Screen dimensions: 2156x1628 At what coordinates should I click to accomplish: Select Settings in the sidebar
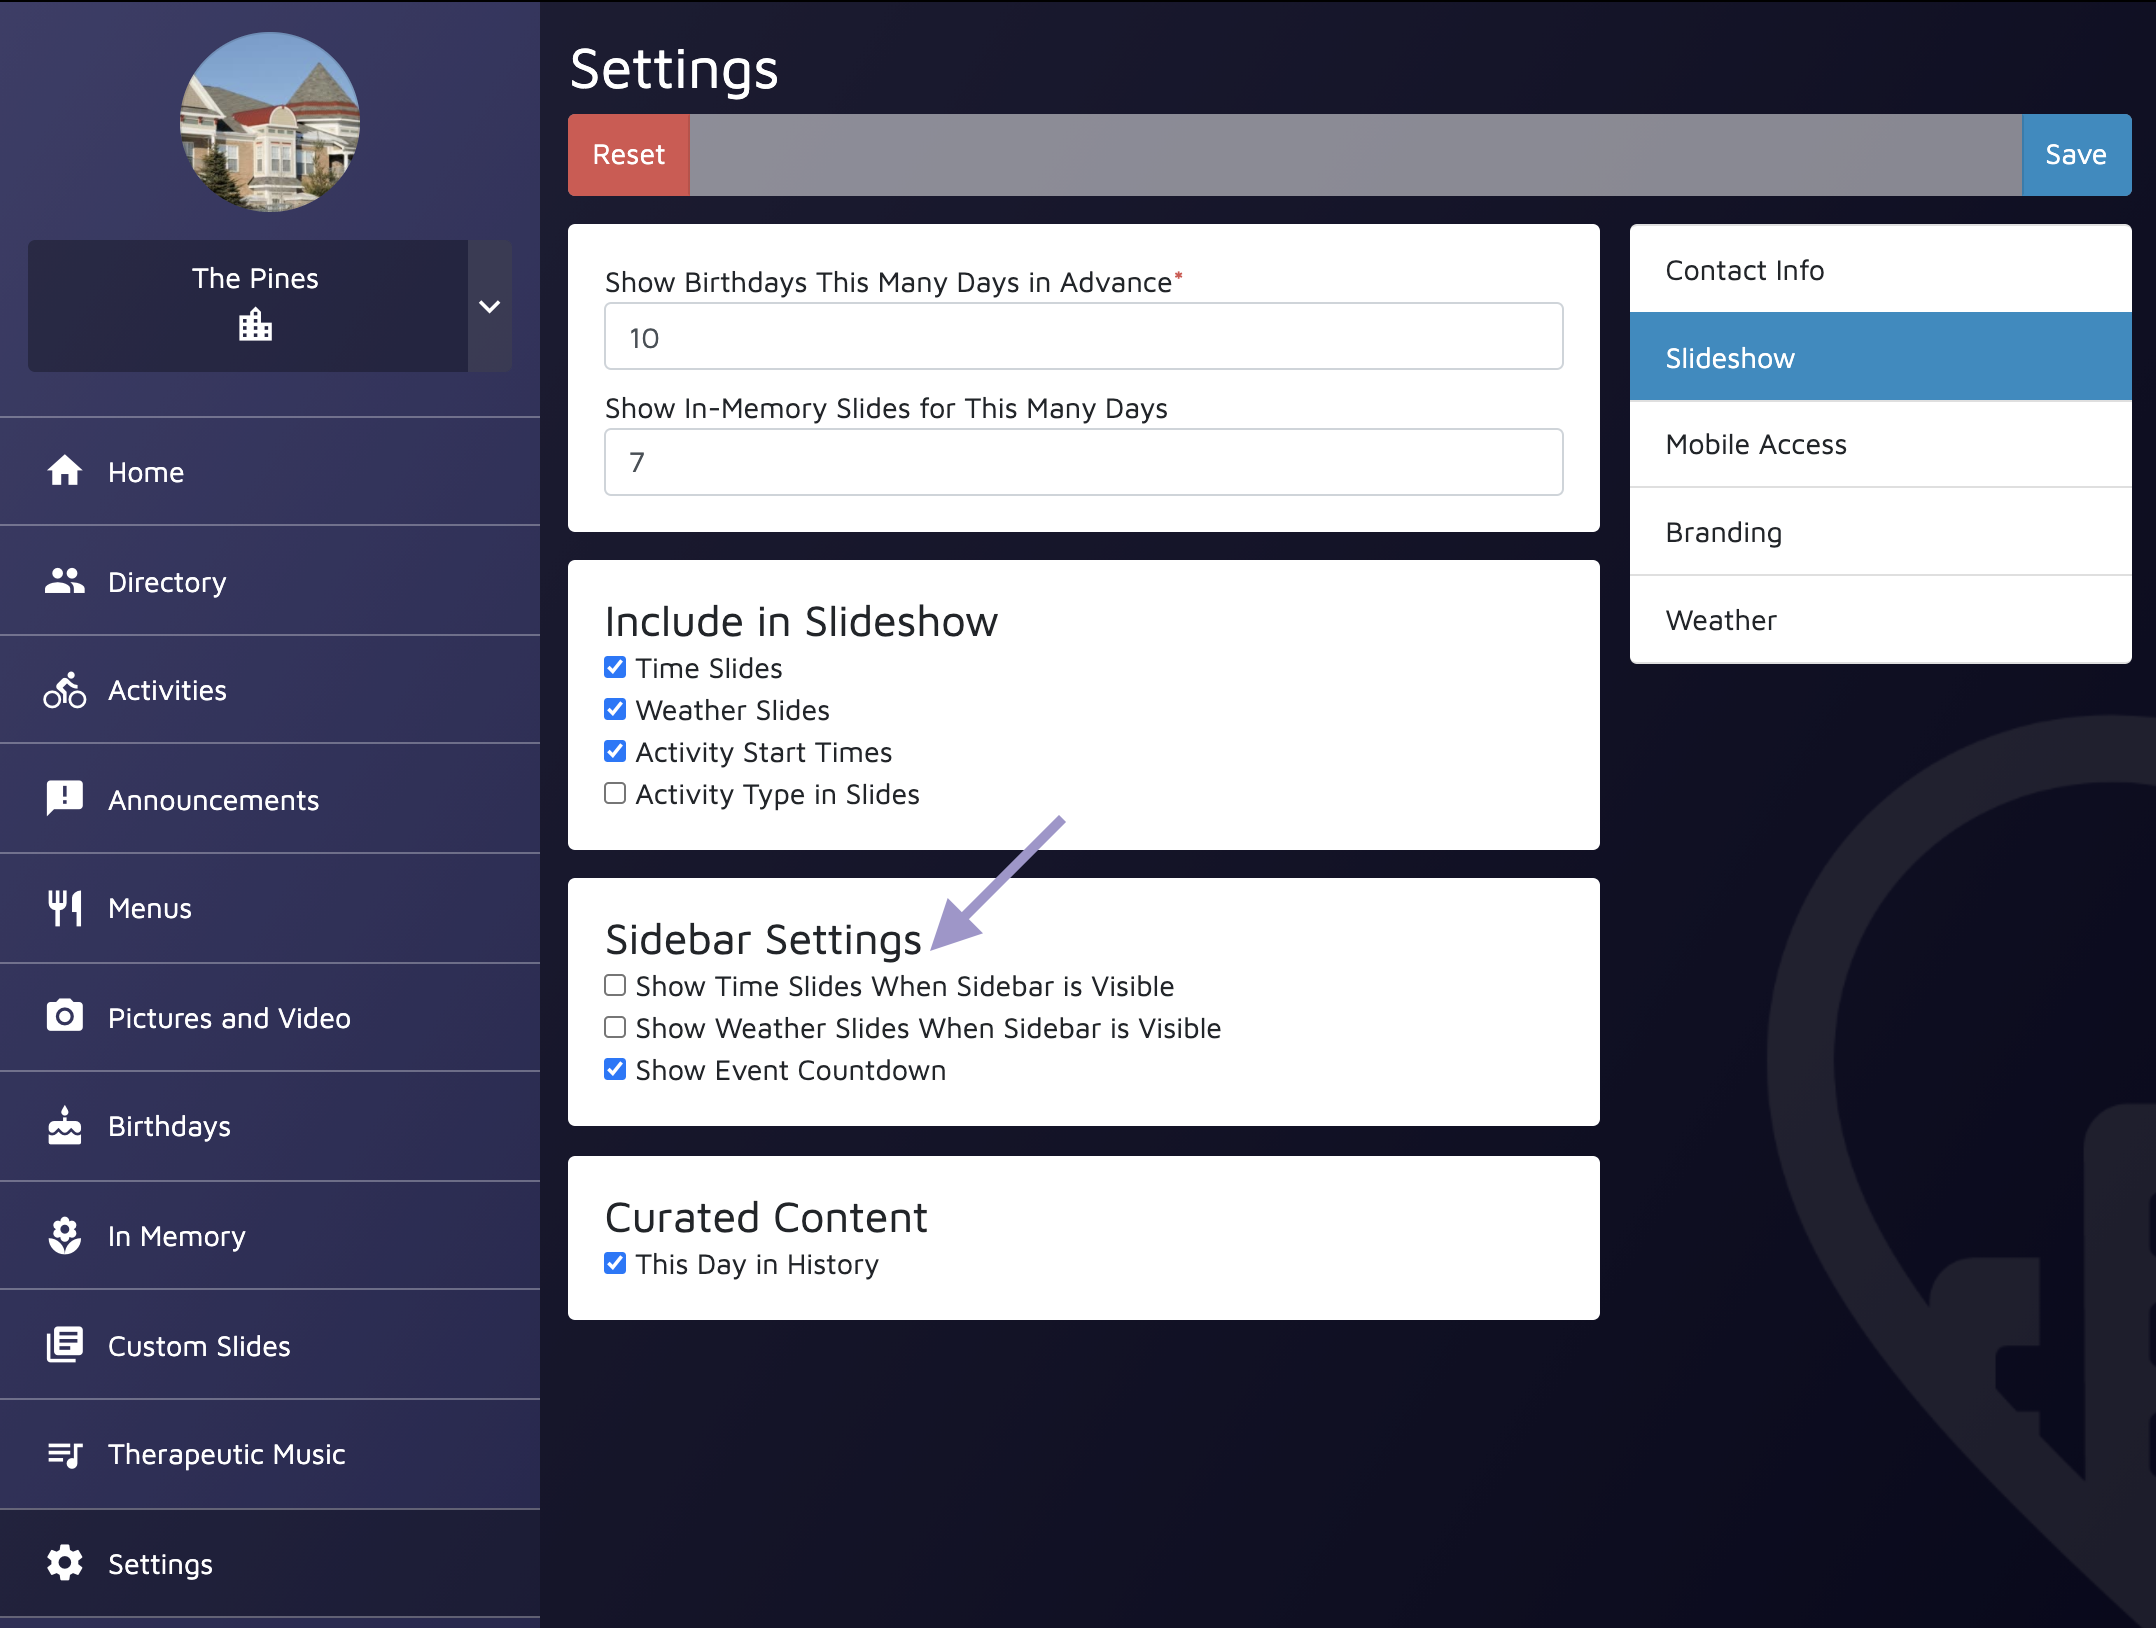[x=270, y=1563]
